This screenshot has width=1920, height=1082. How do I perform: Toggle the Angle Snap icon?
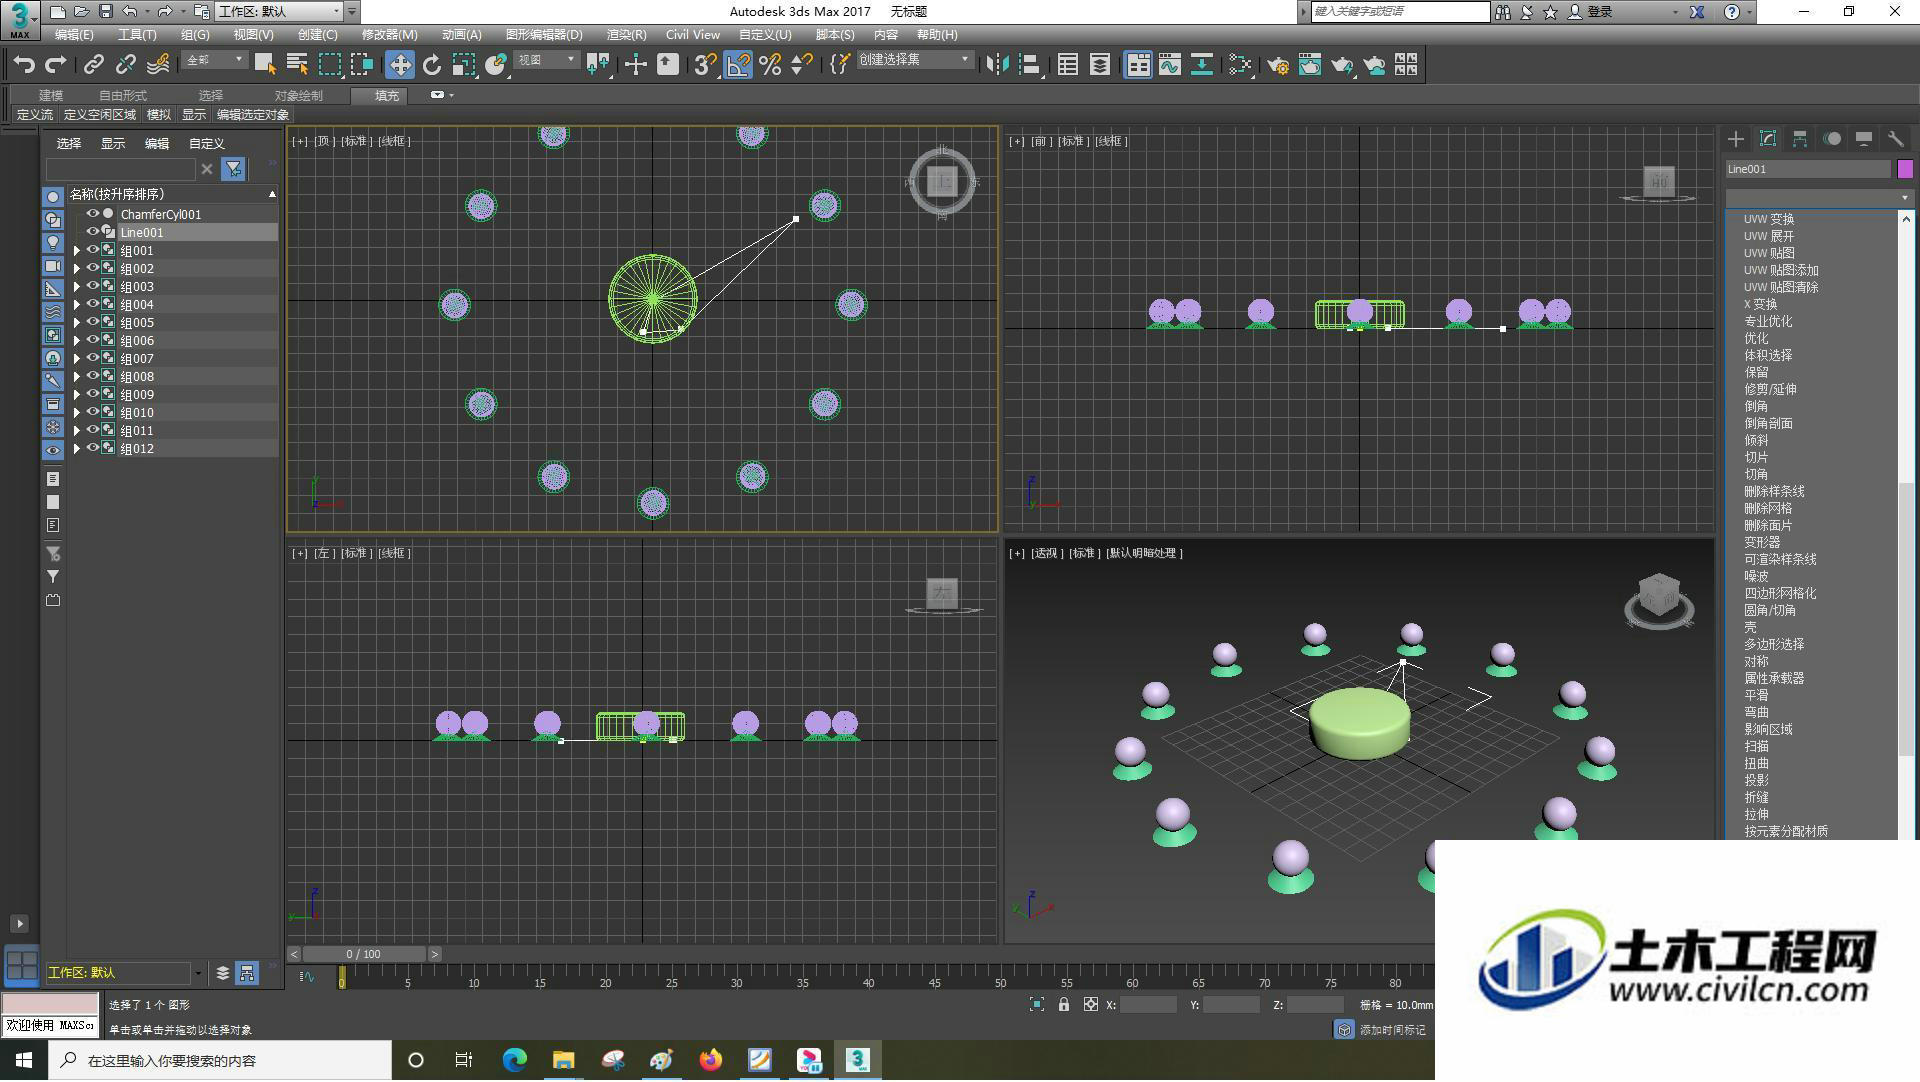[738, 65]
